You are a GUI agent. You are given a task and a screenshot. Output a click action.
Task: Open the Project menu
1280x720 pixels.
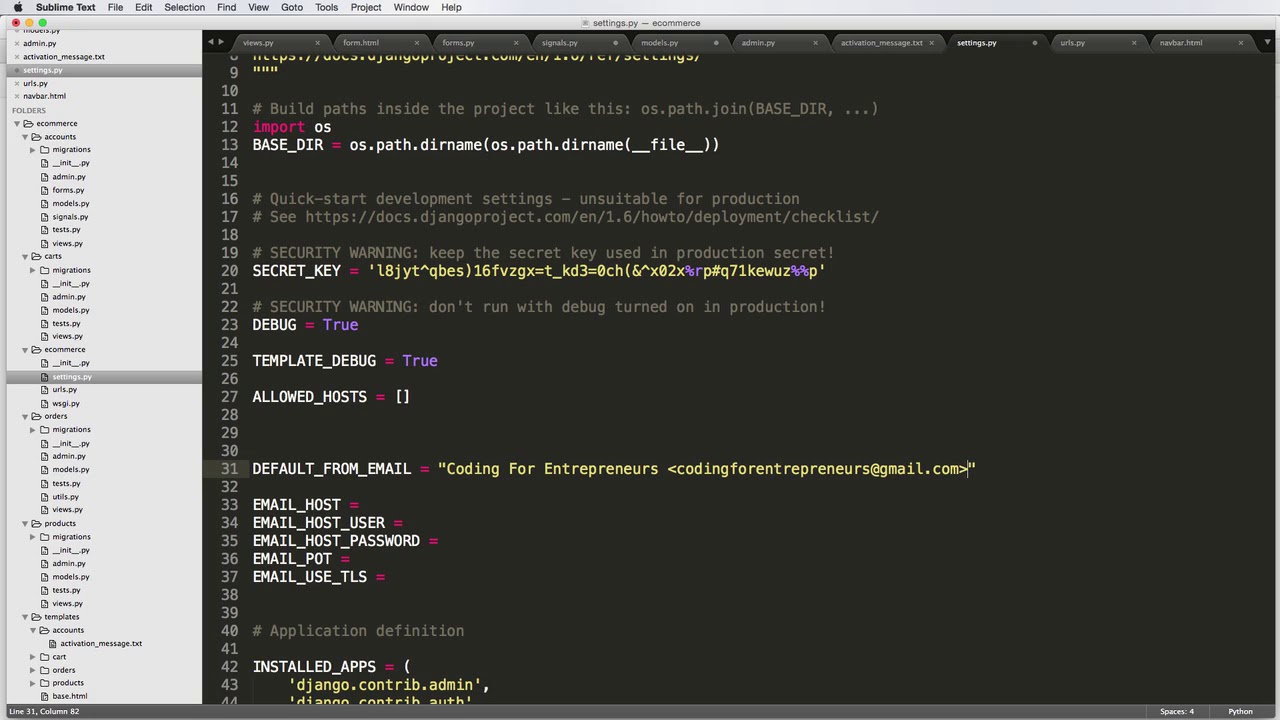pos(366,7)
